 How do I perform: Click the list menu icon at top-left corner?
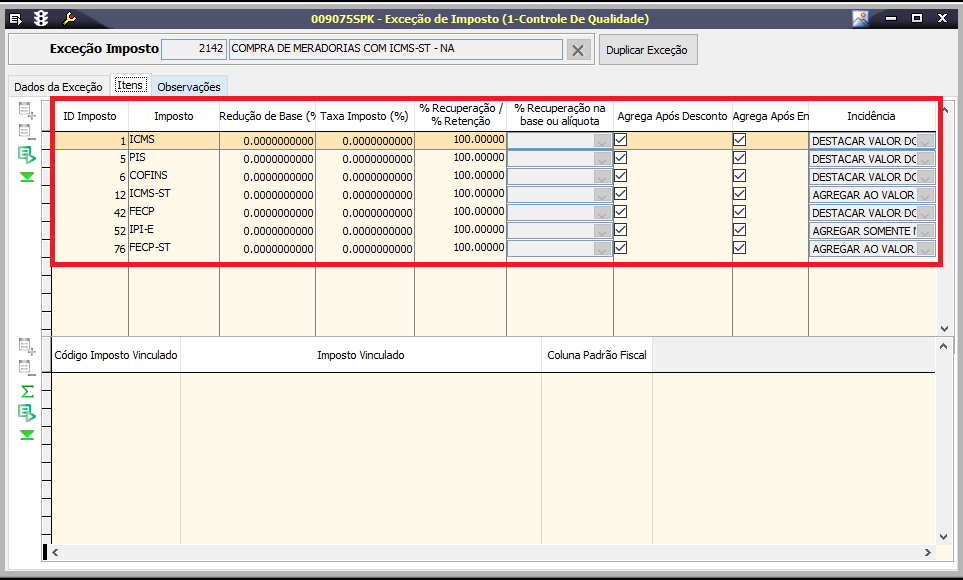[16, 18]
